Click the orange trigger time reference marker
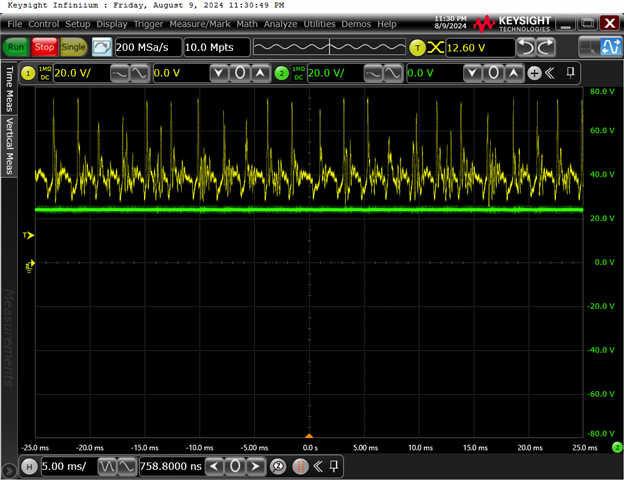The image size is (624, 480). point(309,436)
